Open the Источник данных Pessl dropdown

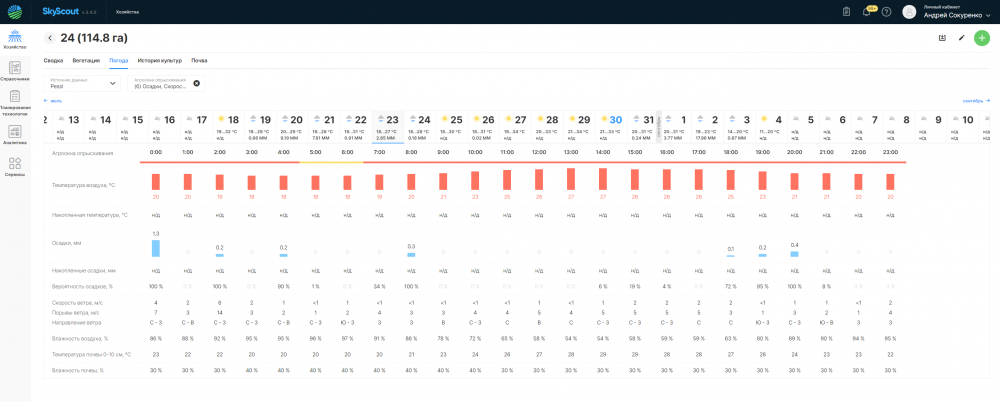82,83
